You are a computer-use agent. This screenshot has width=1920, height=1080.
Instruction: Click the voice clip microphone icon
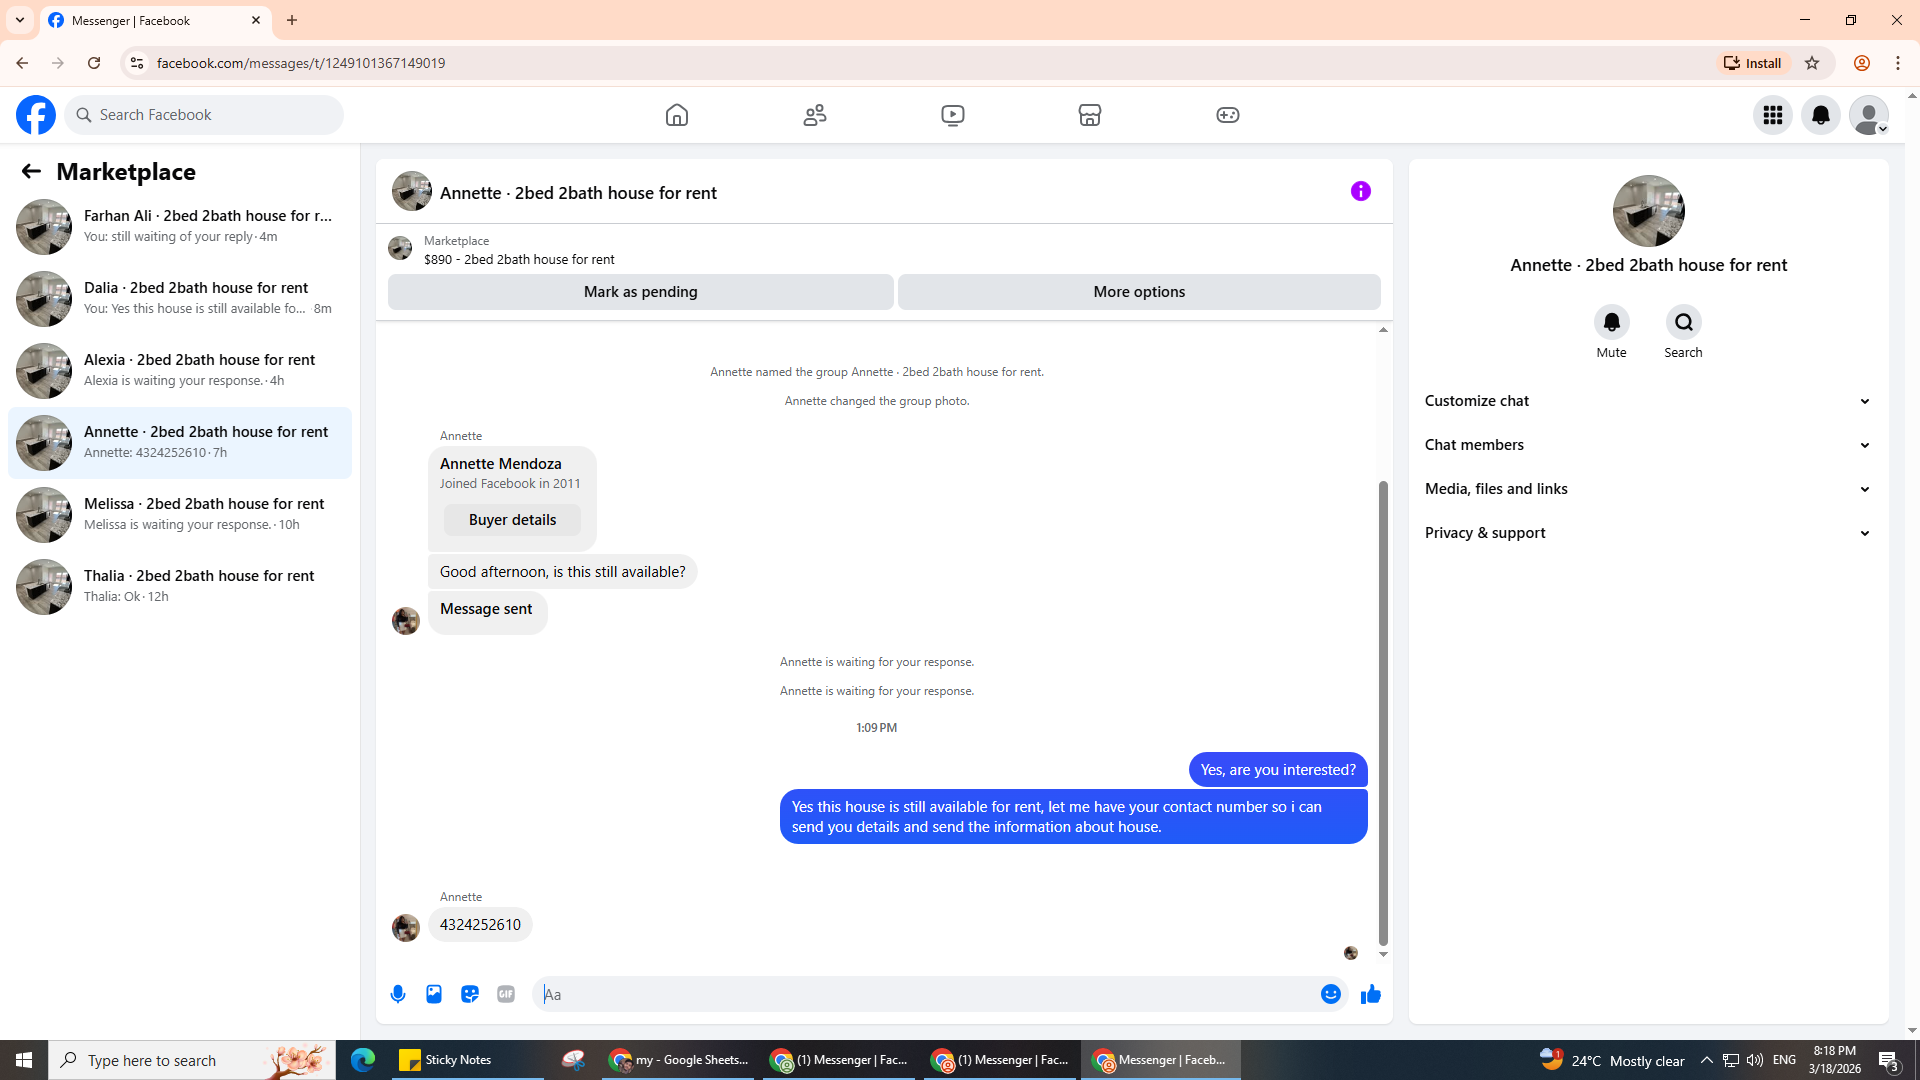[398, 994]
